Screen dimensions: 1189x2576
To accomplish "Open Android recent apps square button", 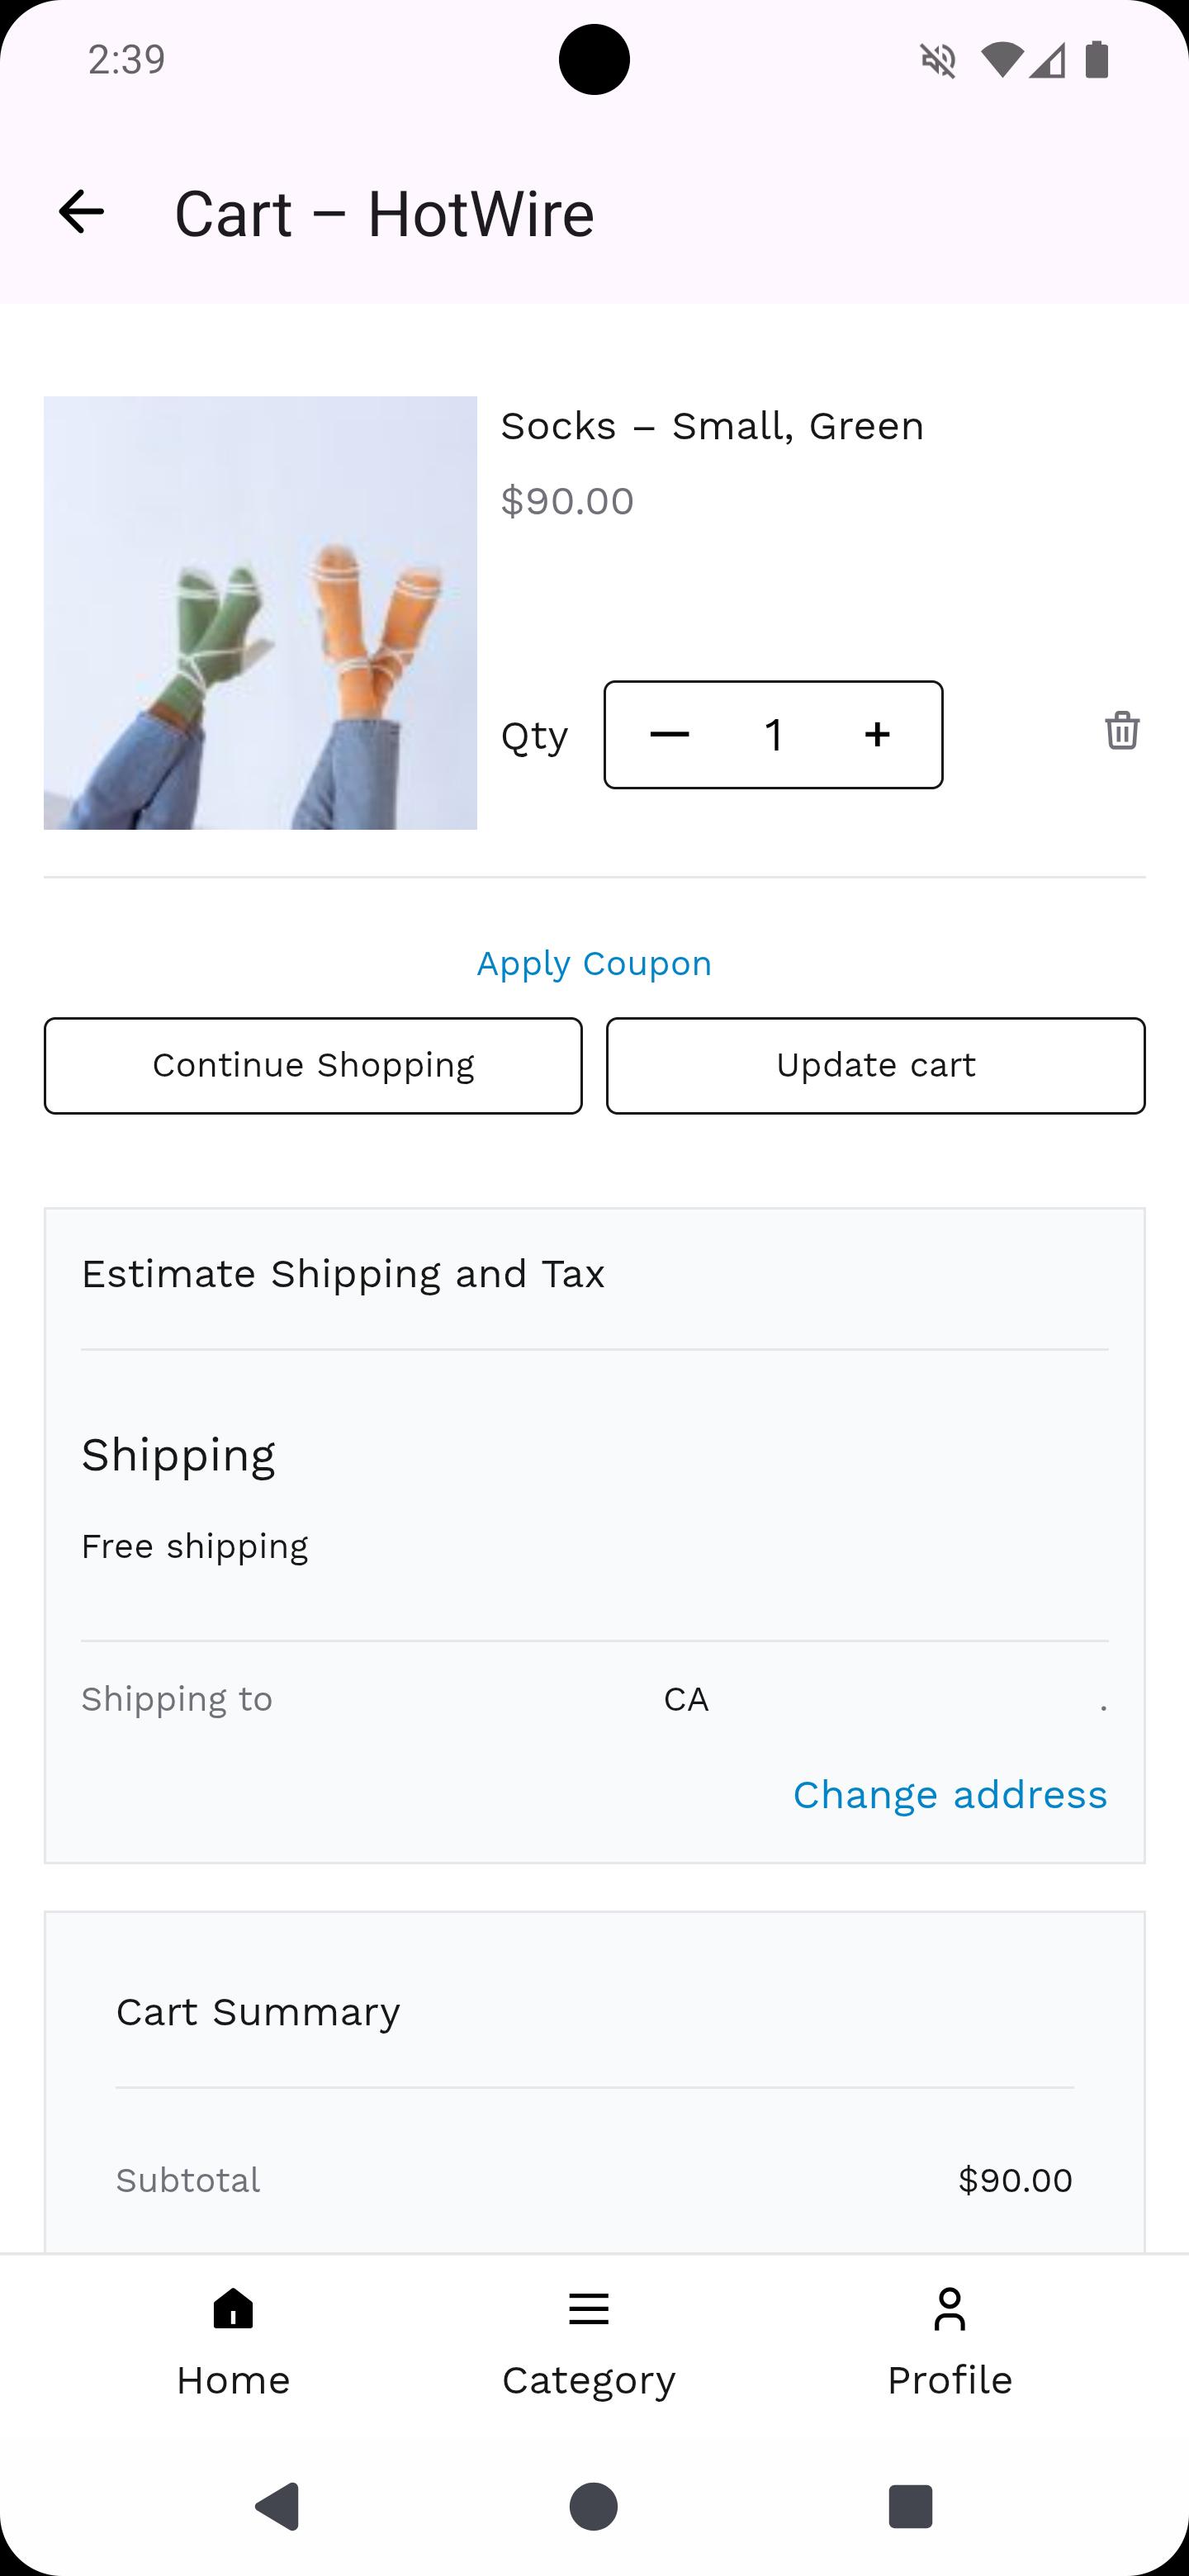I will point(910,2506).
